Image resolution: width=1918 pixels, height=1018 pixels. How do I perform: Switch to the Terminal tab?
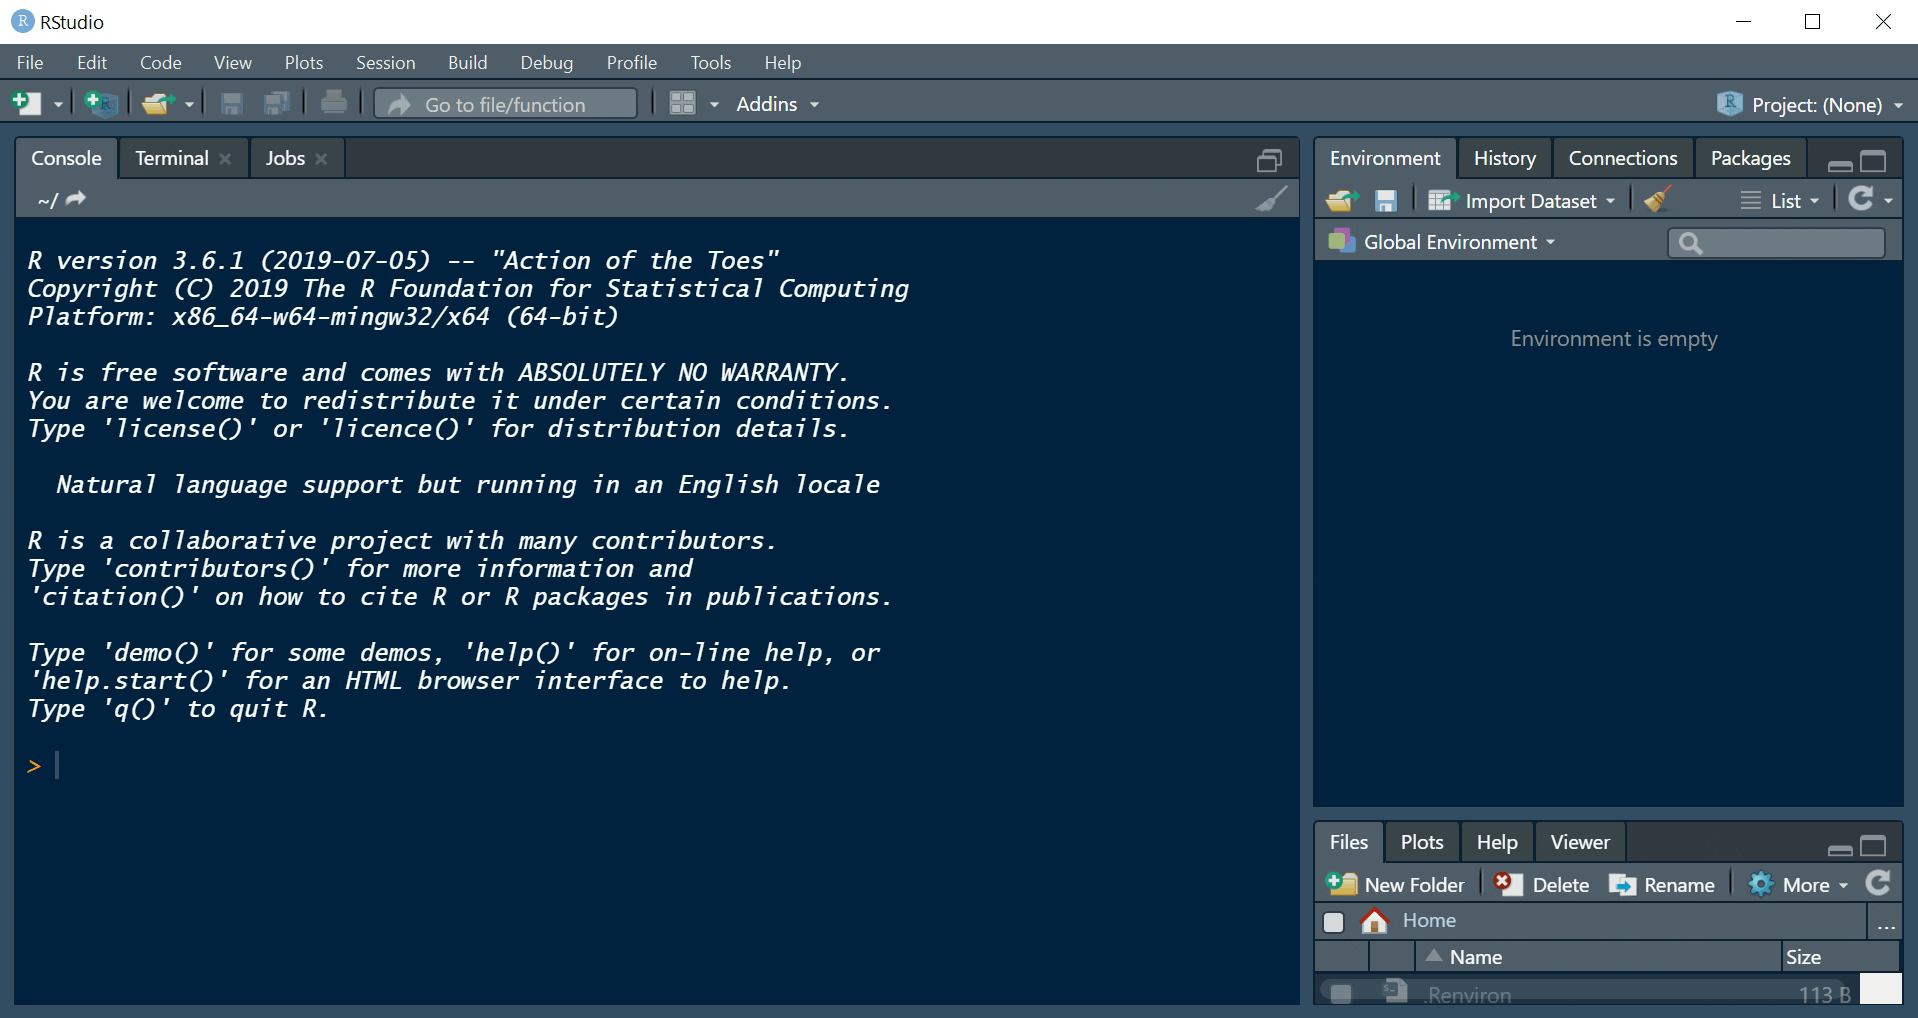pyautogui.click(x=172, y=158)
